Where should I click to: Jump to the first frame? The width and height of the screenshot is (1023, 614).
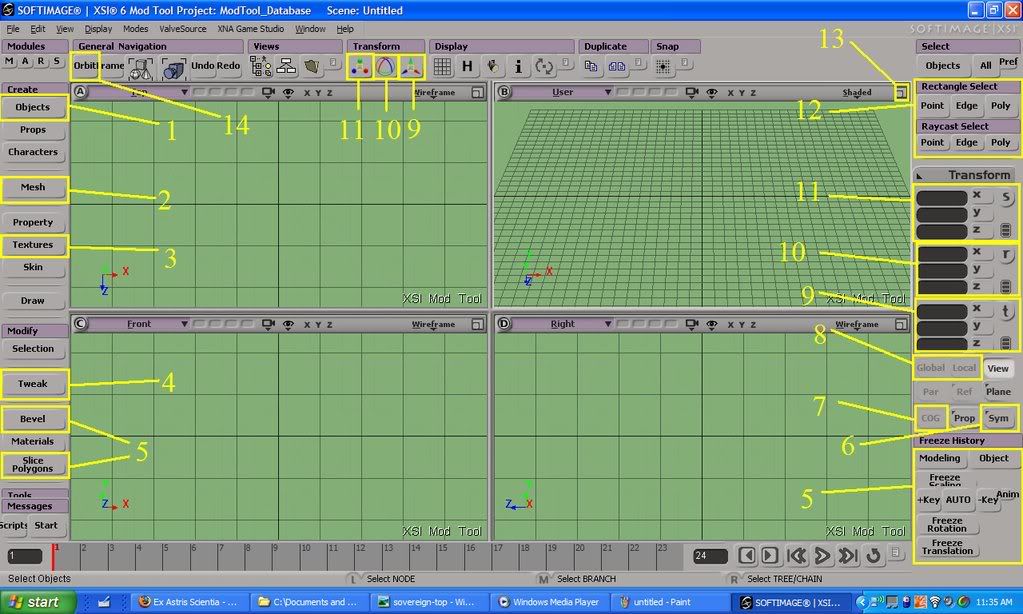tap(797, 556)
